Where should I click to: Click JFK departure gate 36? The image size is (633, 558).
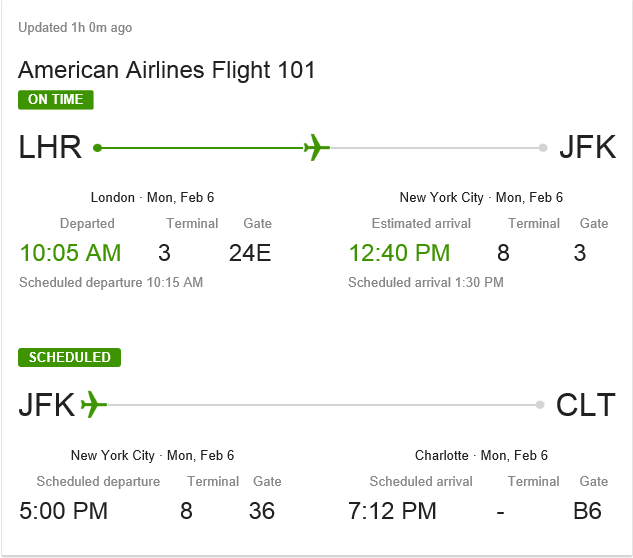coord(261,511)
